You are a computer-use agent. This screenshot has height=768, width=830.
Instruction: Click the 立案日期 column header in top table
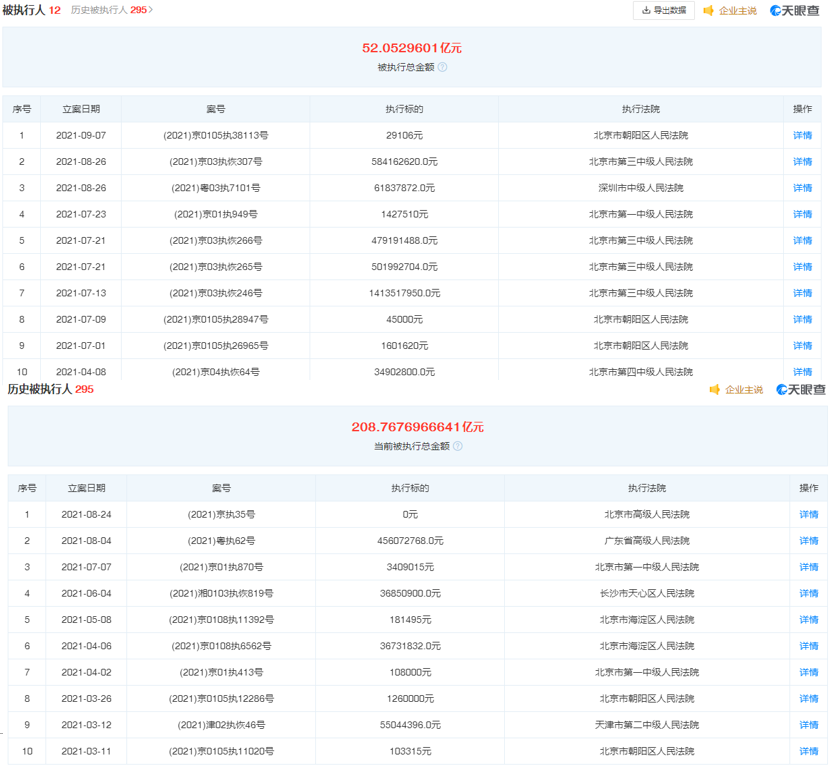tap(81, 109)
